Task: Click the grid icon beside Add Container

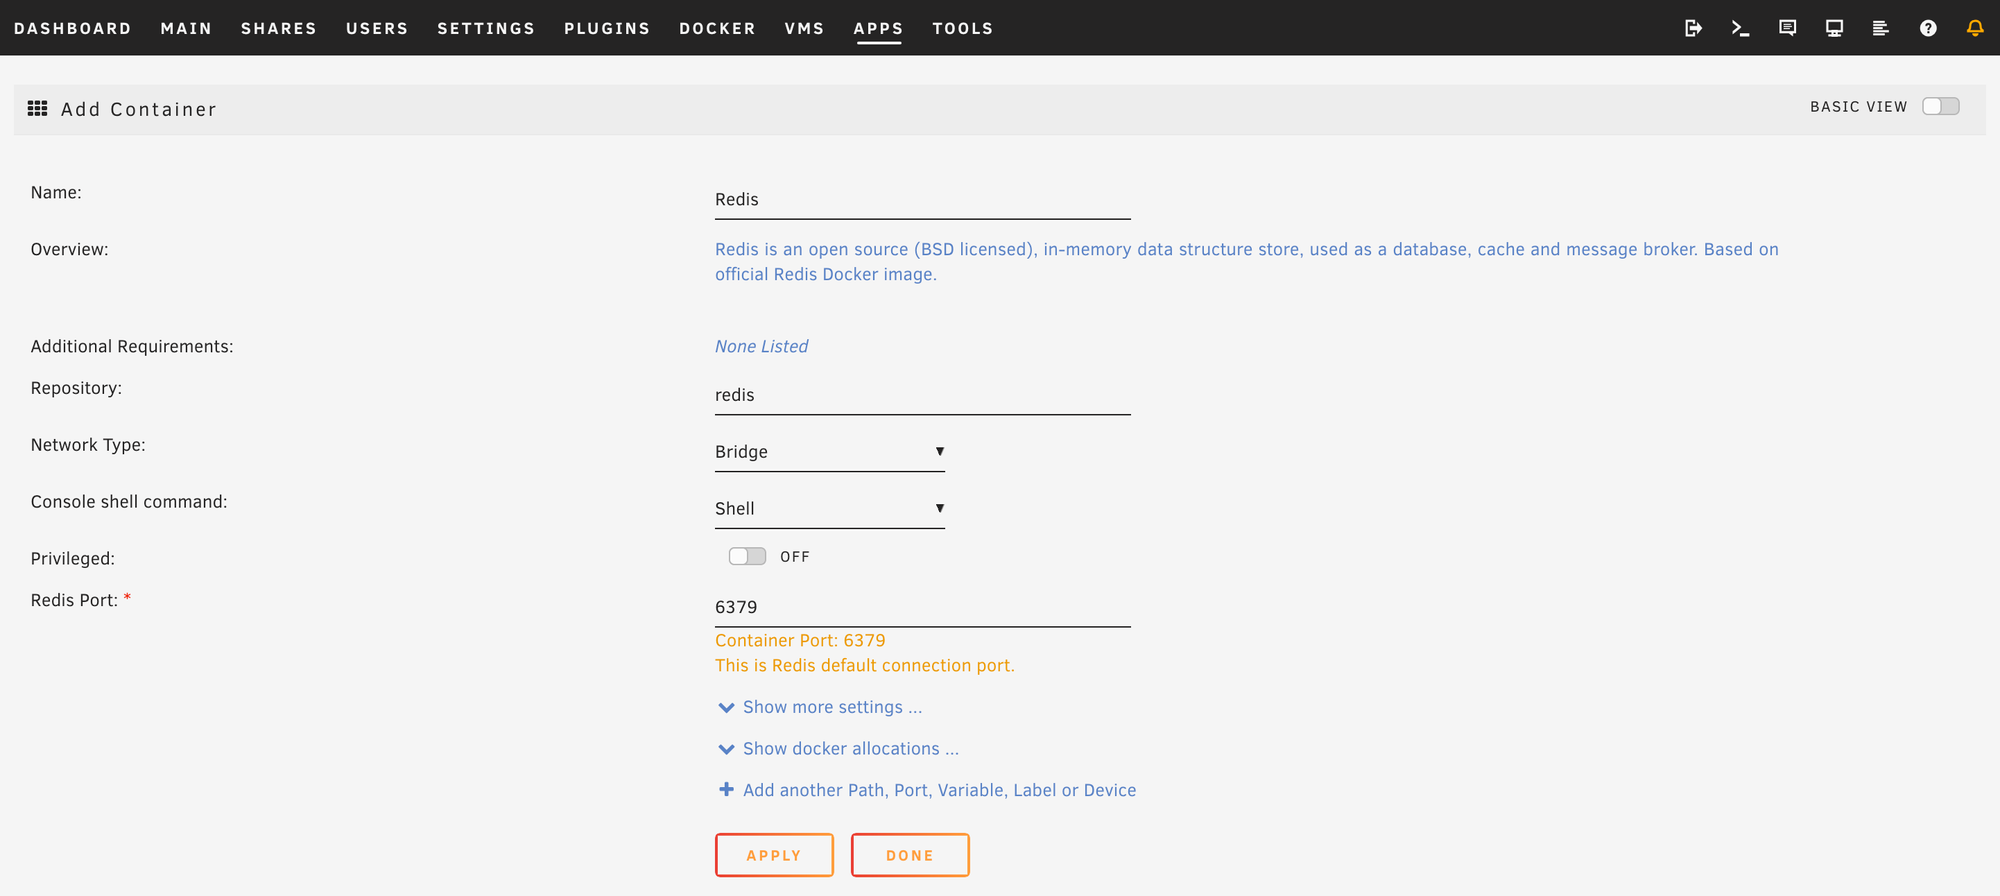Action: tap(38, 108)
